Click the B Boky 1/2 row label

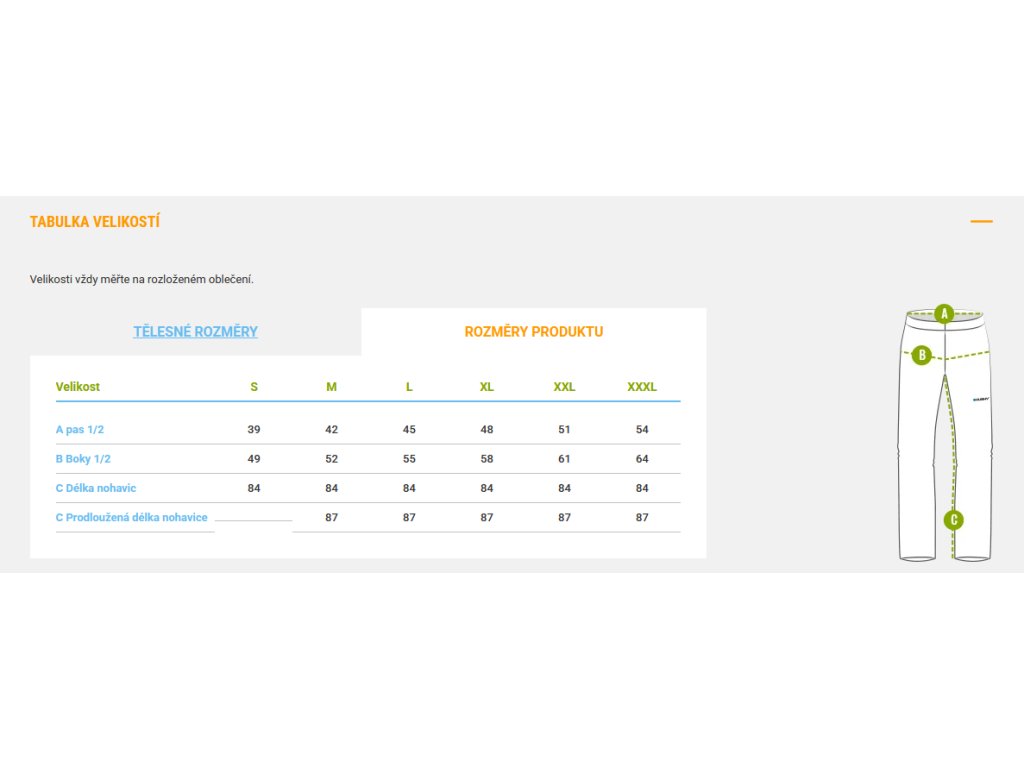(x=83, y=459)
